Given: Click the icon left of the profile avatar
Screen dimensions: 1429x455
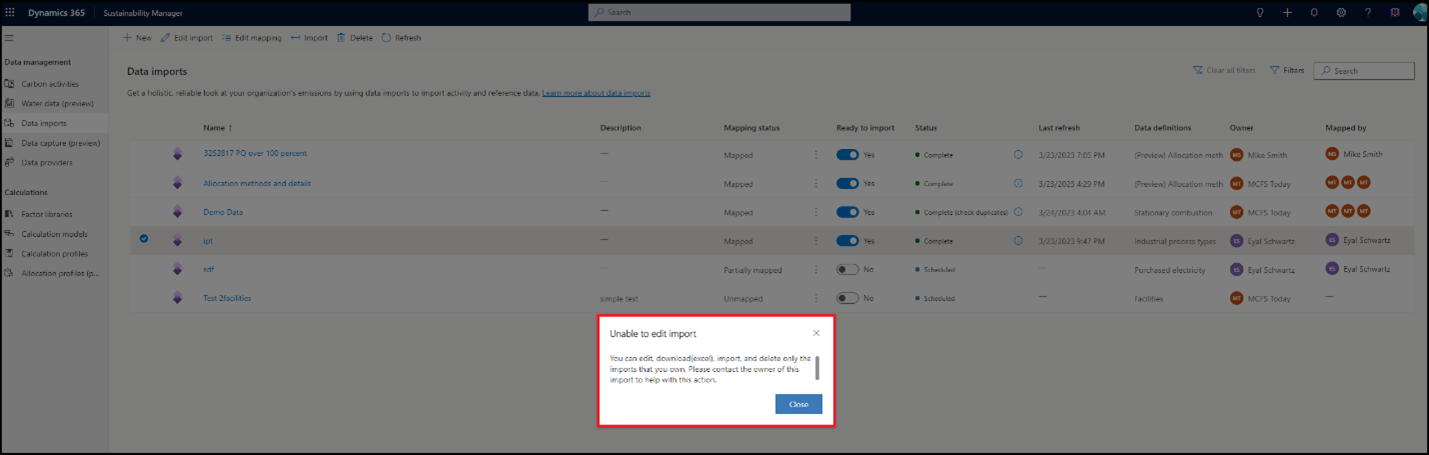Looking at the screenshot, I should [1395, 12].
